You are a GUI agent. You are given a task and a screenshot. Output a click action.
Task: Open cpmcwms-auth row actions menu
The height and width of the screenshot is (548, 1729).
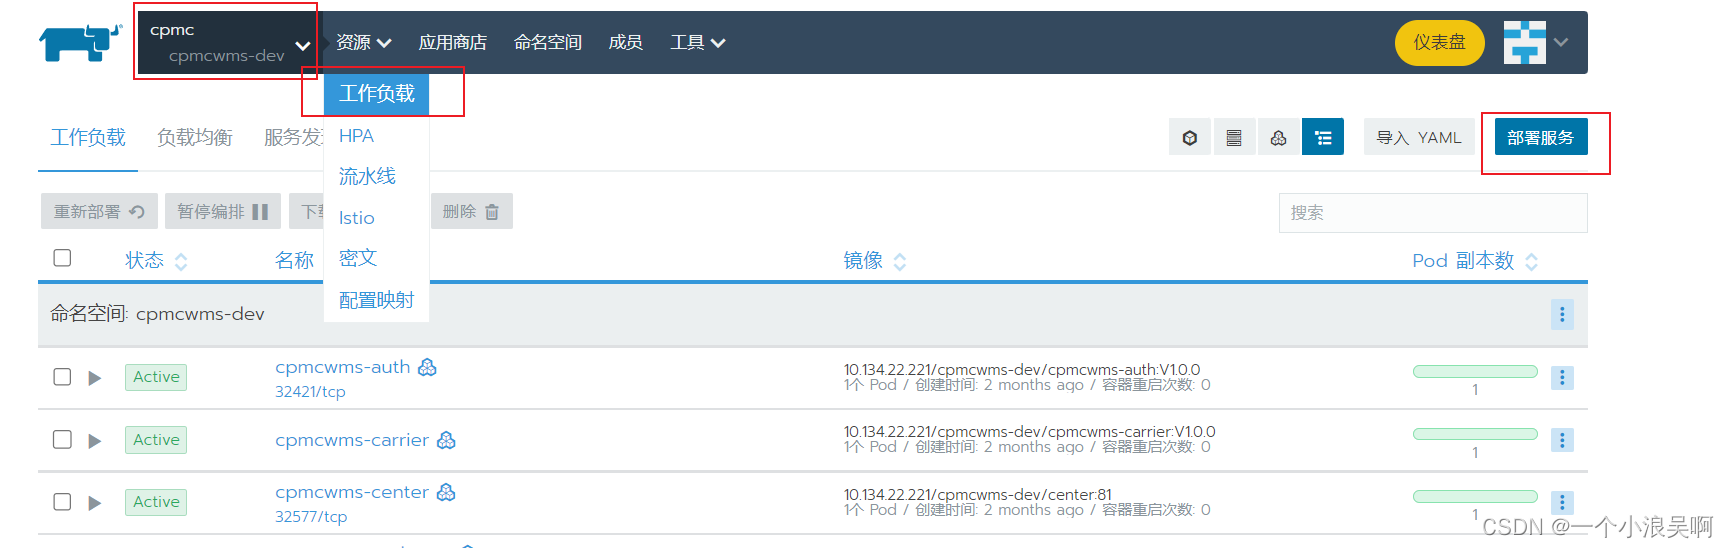(x=1562, y=377)
